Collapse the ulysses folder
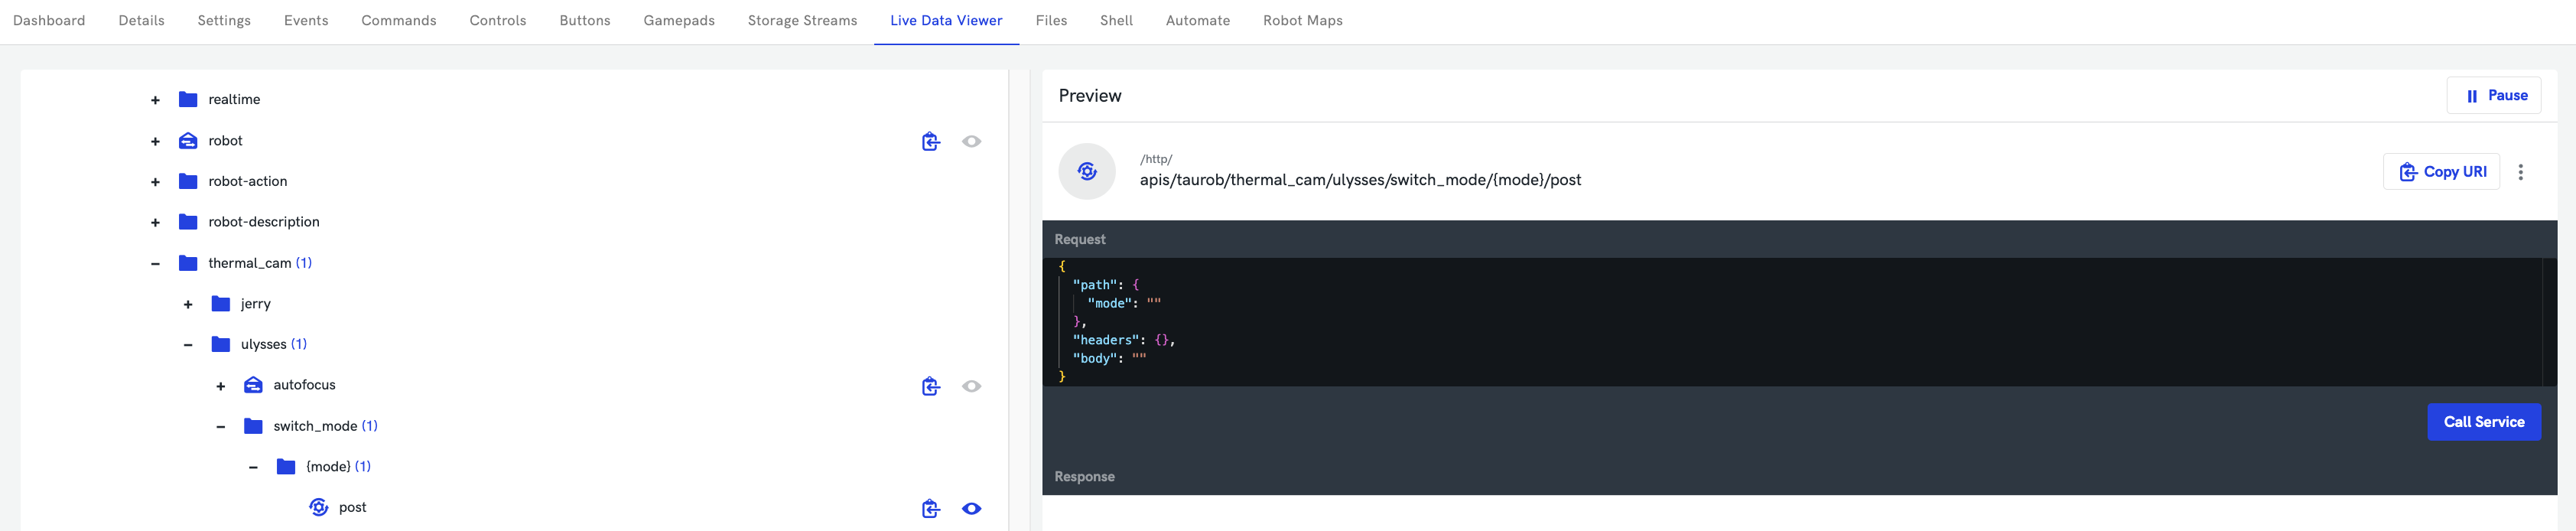The width and height of the screenshot is (2576, 531). coord(188,345)
